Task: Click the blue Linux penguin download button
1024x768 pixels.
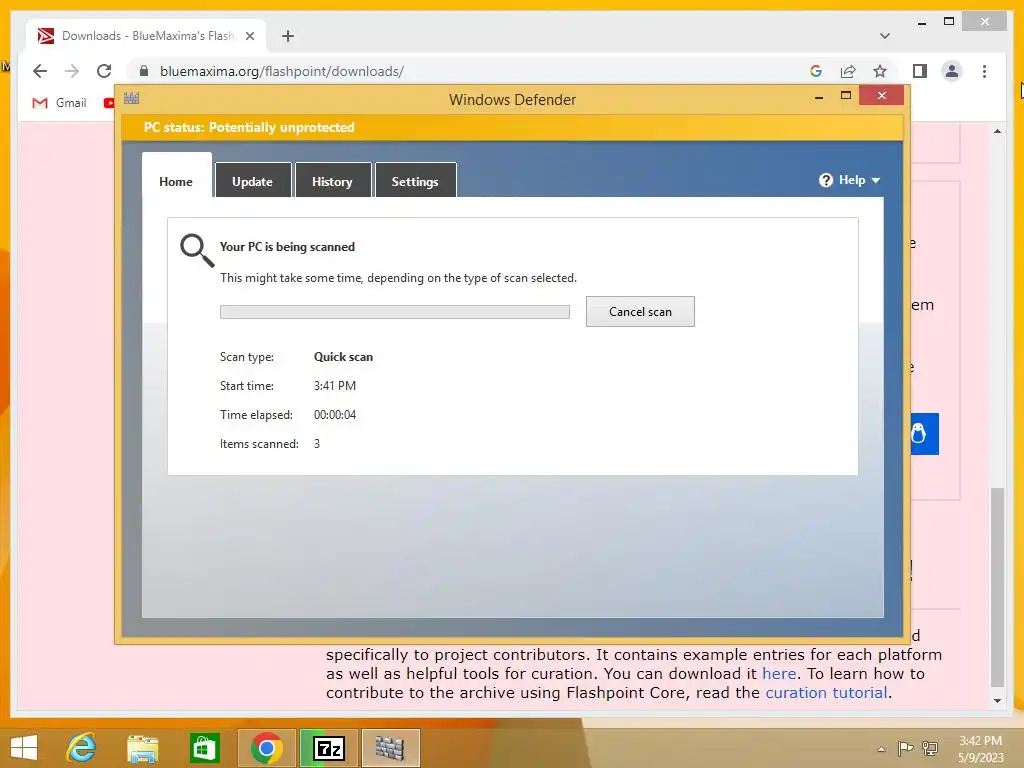Action: pos(925,434)
